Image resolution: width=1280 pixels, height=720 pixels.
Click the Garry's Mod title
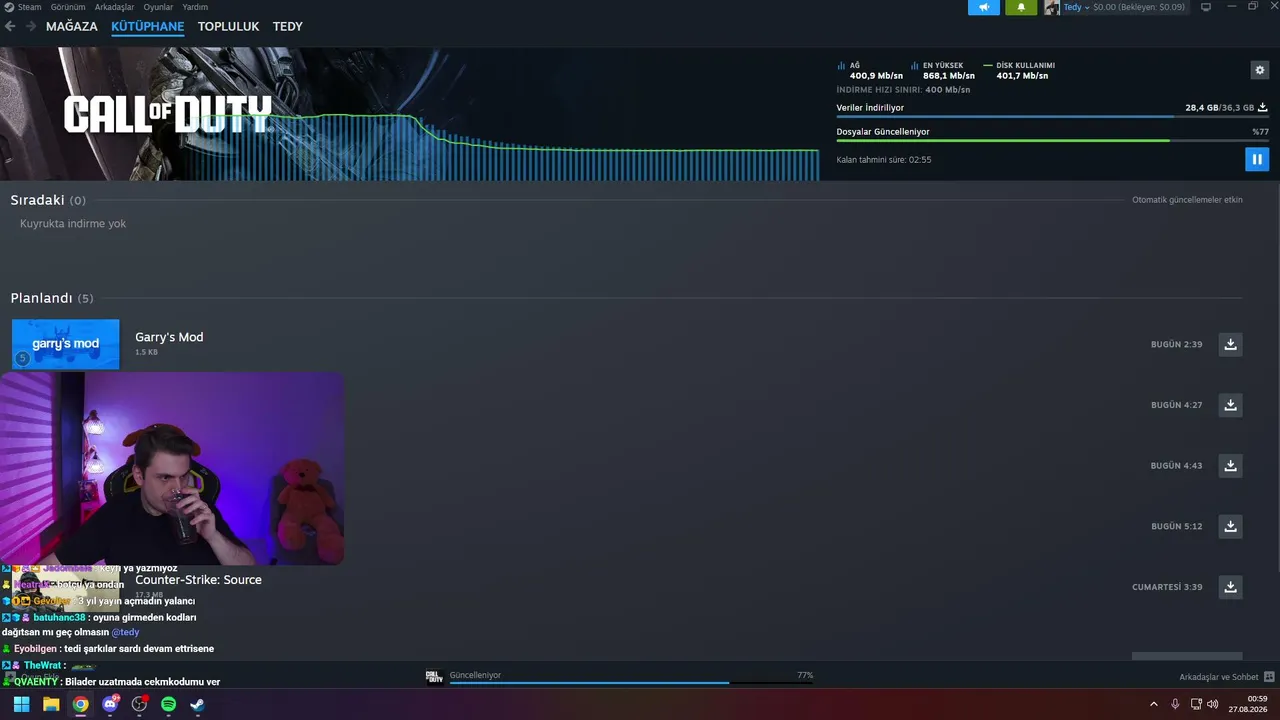pyautogui.click(x=169, y=337)
